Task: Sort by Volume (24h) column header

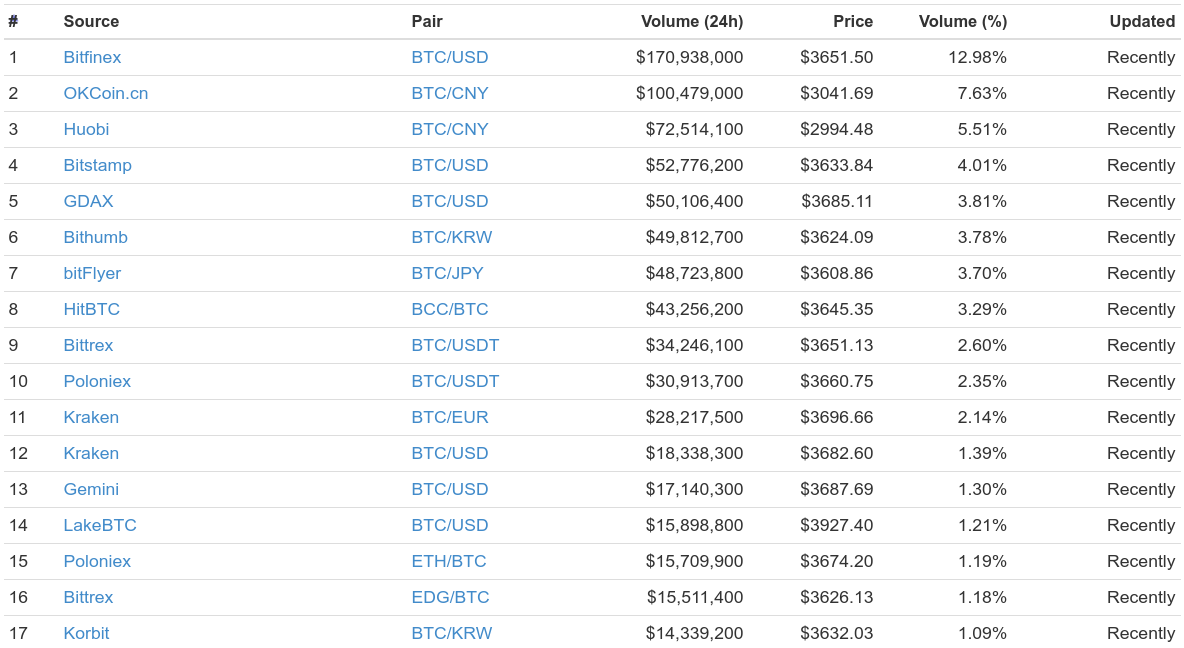Action: (692, 21)
